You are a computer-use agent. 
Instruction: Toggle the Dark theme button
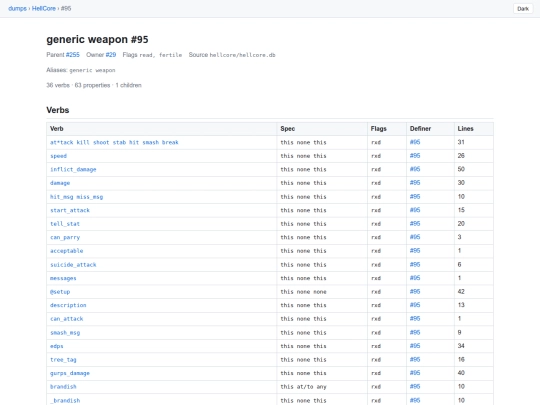click(522, 9)
